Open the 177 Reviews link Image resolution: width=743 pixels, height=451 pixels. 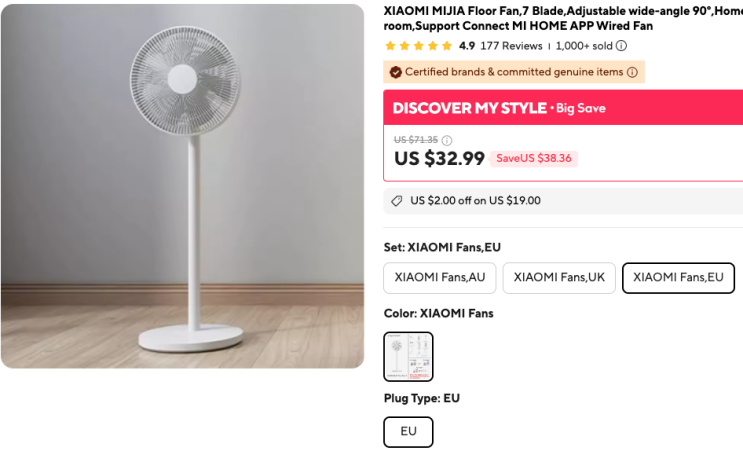pos(511,46)
